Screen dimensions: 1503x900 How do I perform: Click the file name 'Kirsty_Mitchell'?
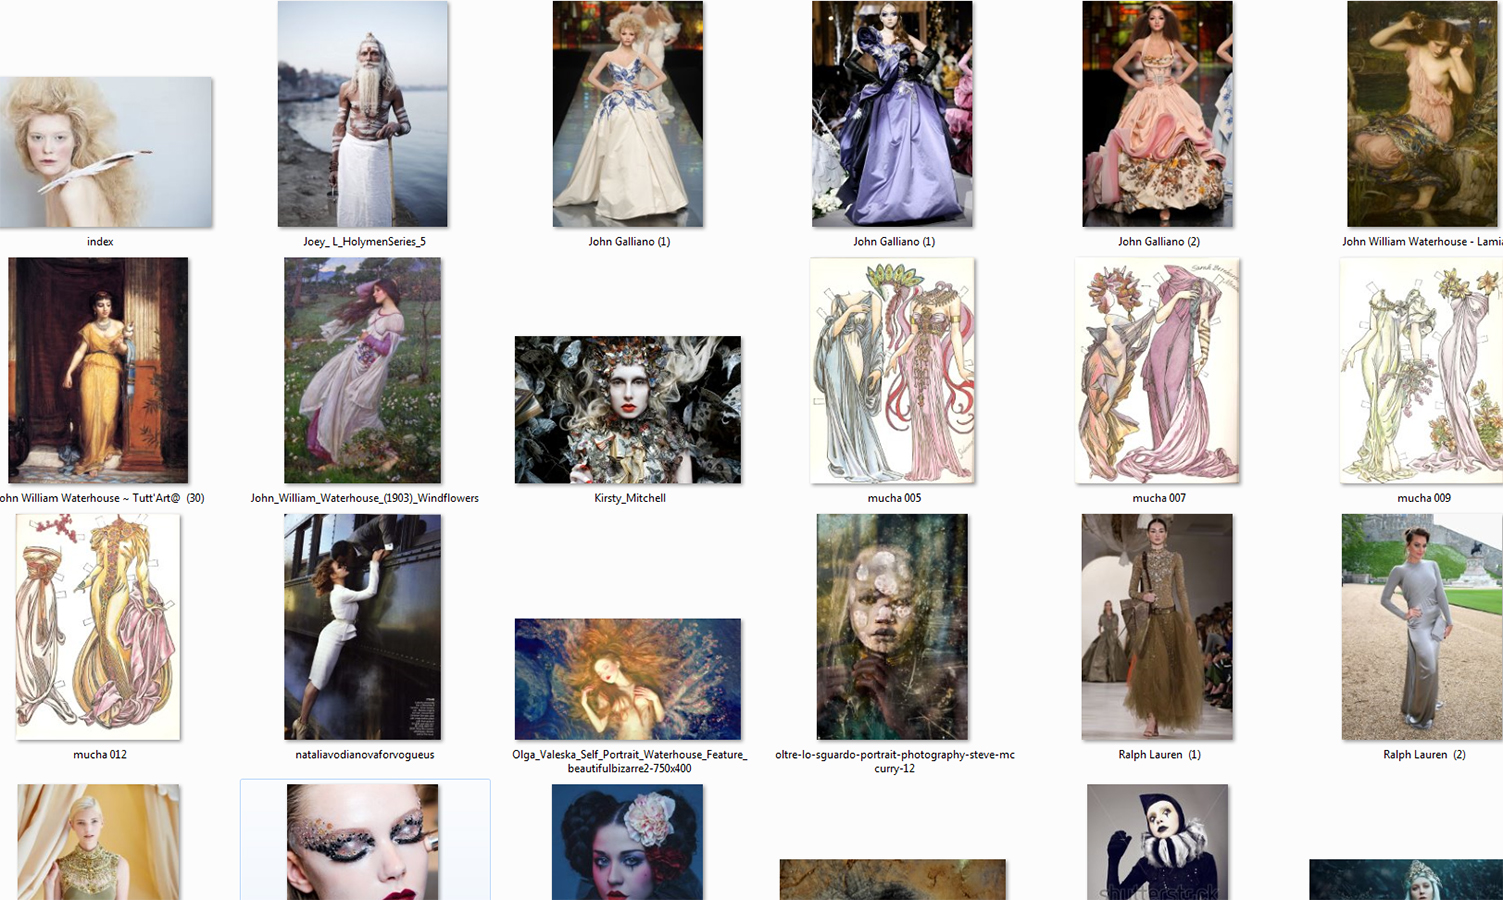630,498
